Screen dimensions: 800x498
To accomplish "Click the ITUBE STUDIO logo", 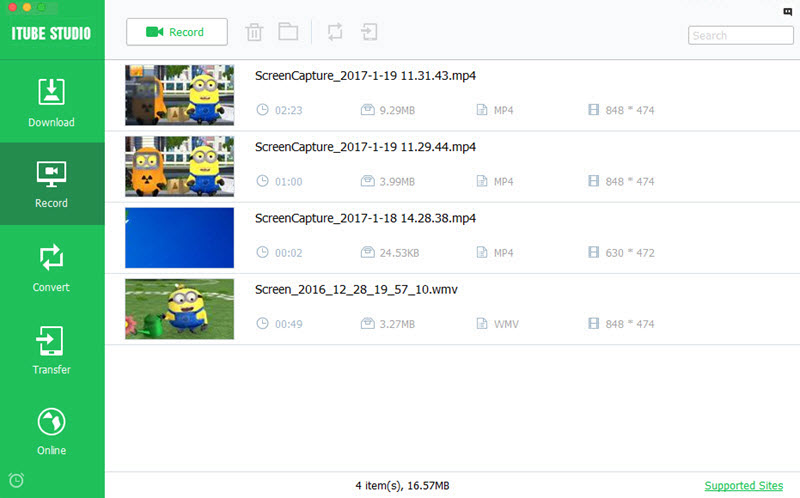I will tap(51, 34).
